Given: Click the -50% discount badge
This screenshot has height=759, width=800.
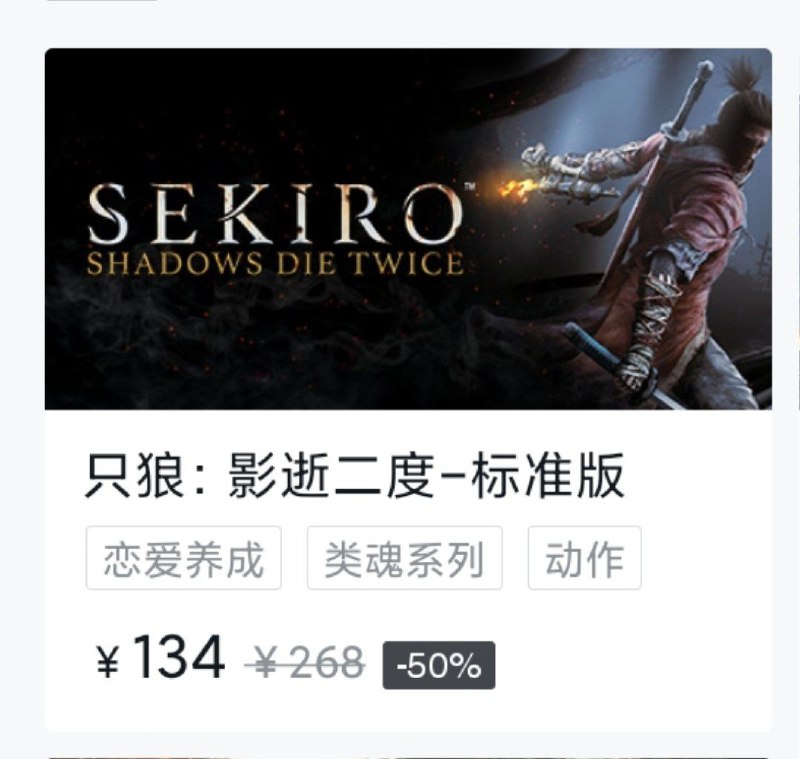Looking at the screenshot, I should click(439, 666).
